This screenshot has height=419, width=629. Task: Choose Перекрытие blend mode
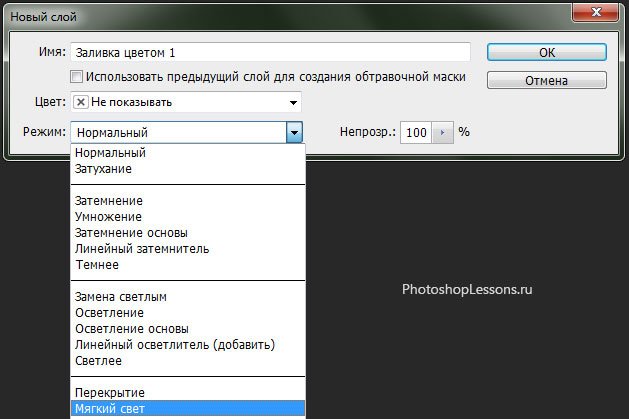109,392
